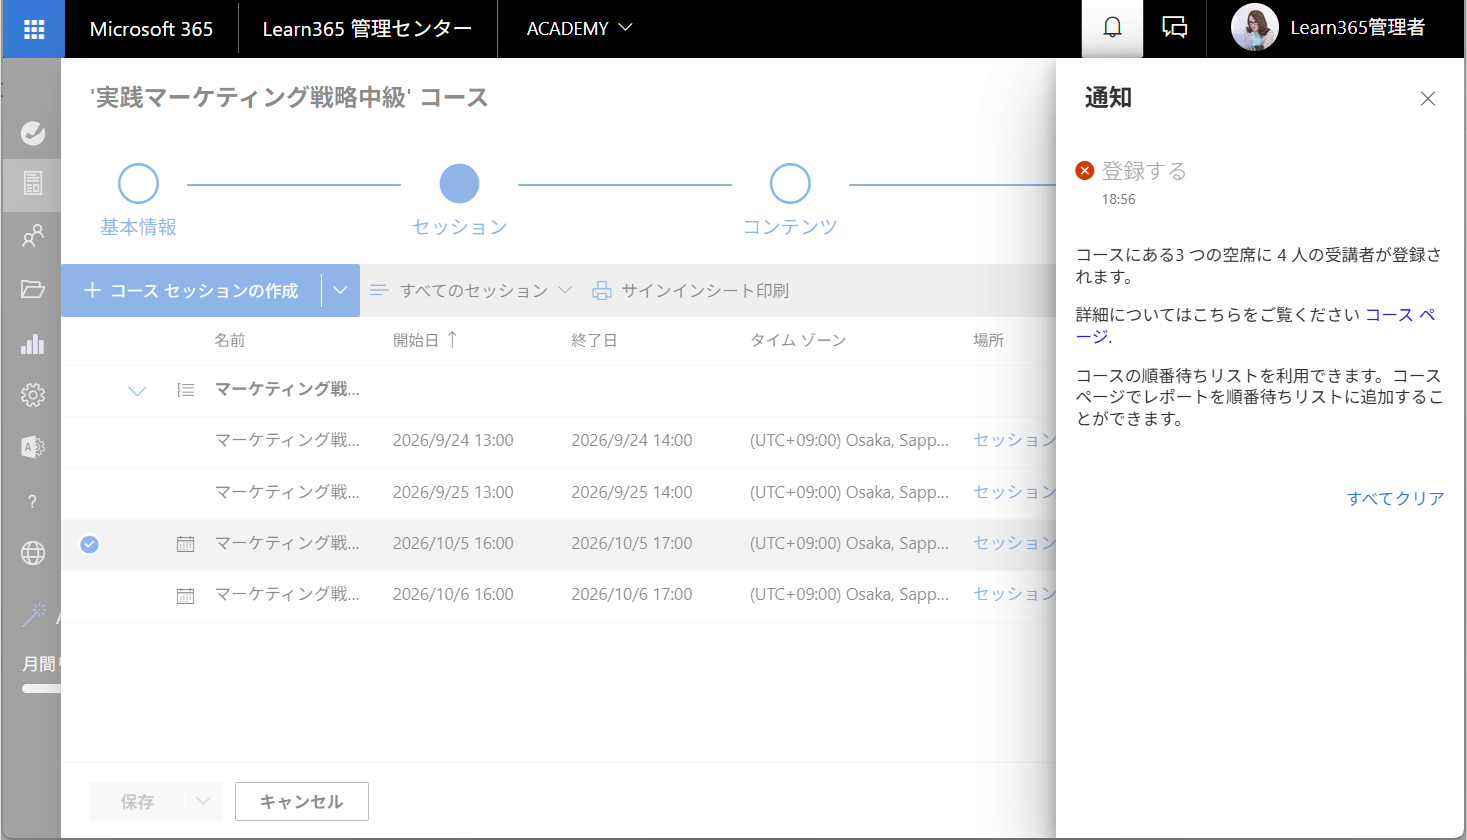Screen dimensions: 1467x840
Task: Click the 終了日 column header
Action: click(x=594, y=340)
